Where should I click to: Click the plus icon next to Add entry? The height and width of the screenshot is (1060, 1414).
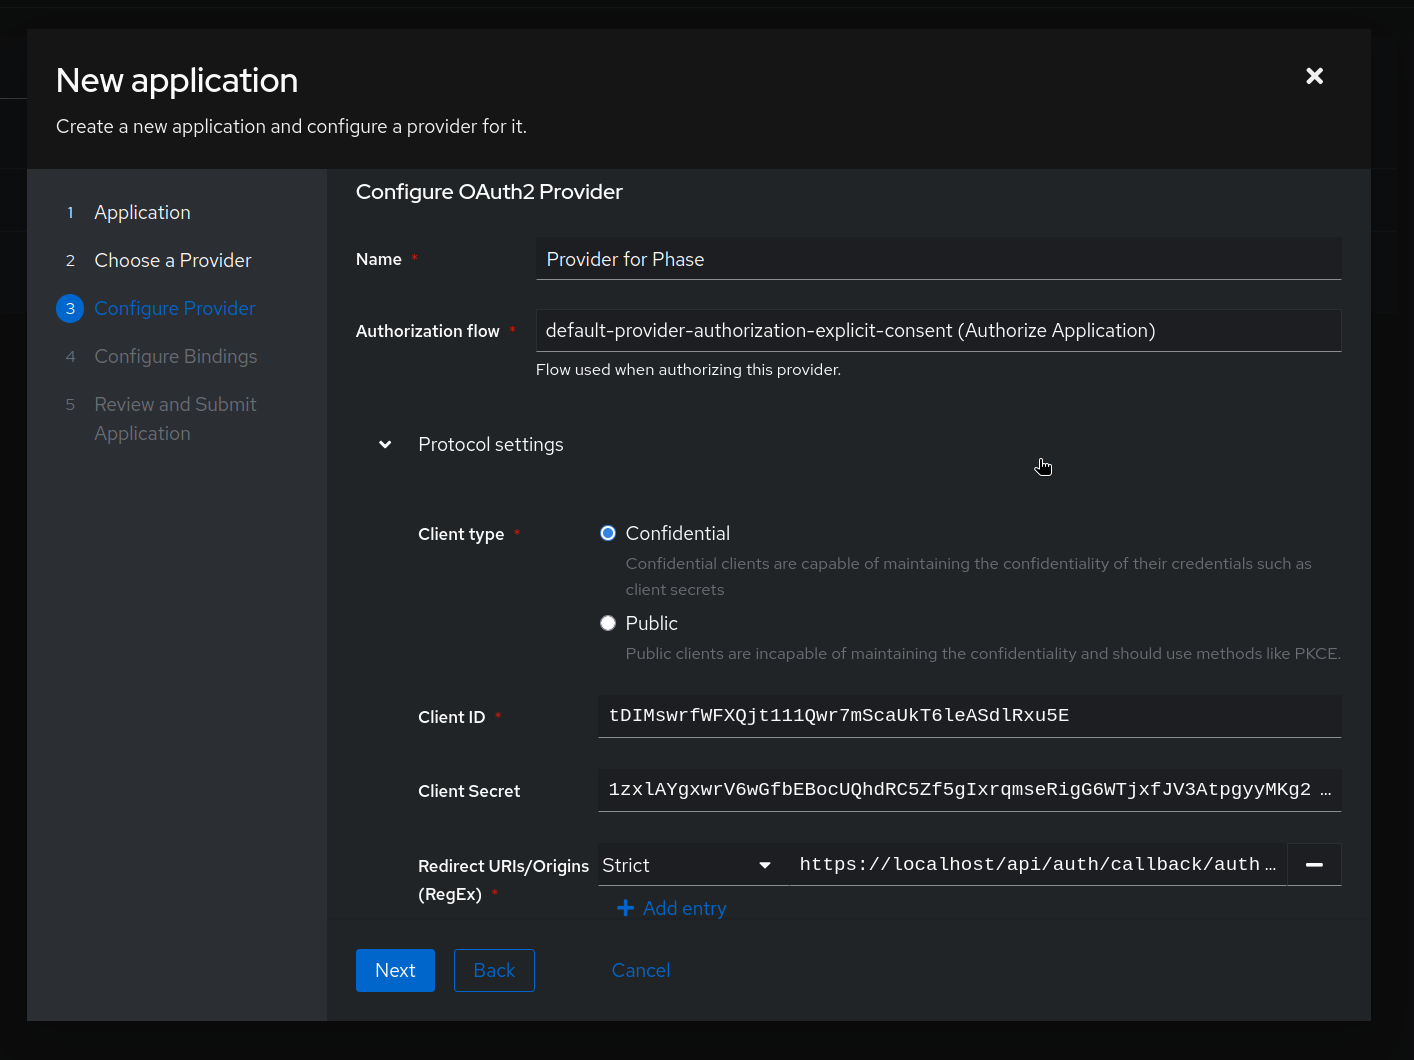tap(626, 908)
